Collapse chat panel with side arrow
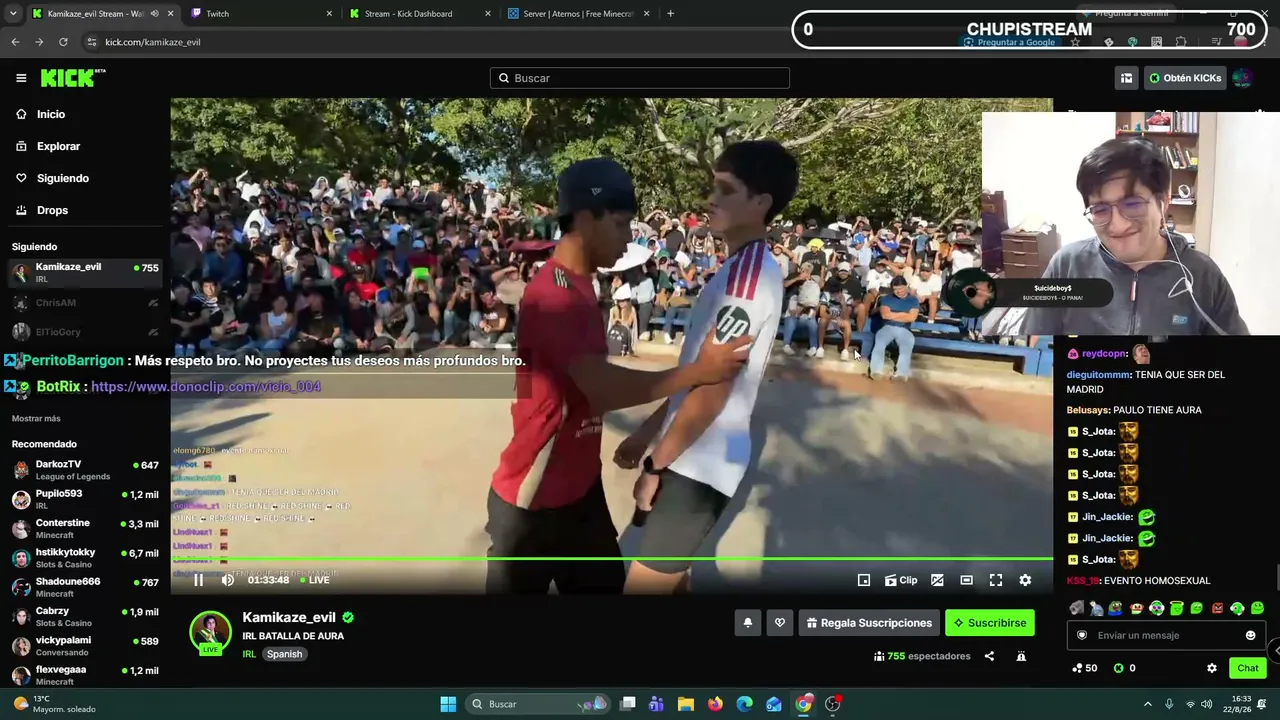The width and height of the screenshot is (1280, 720). click(x=1276, y=650)
